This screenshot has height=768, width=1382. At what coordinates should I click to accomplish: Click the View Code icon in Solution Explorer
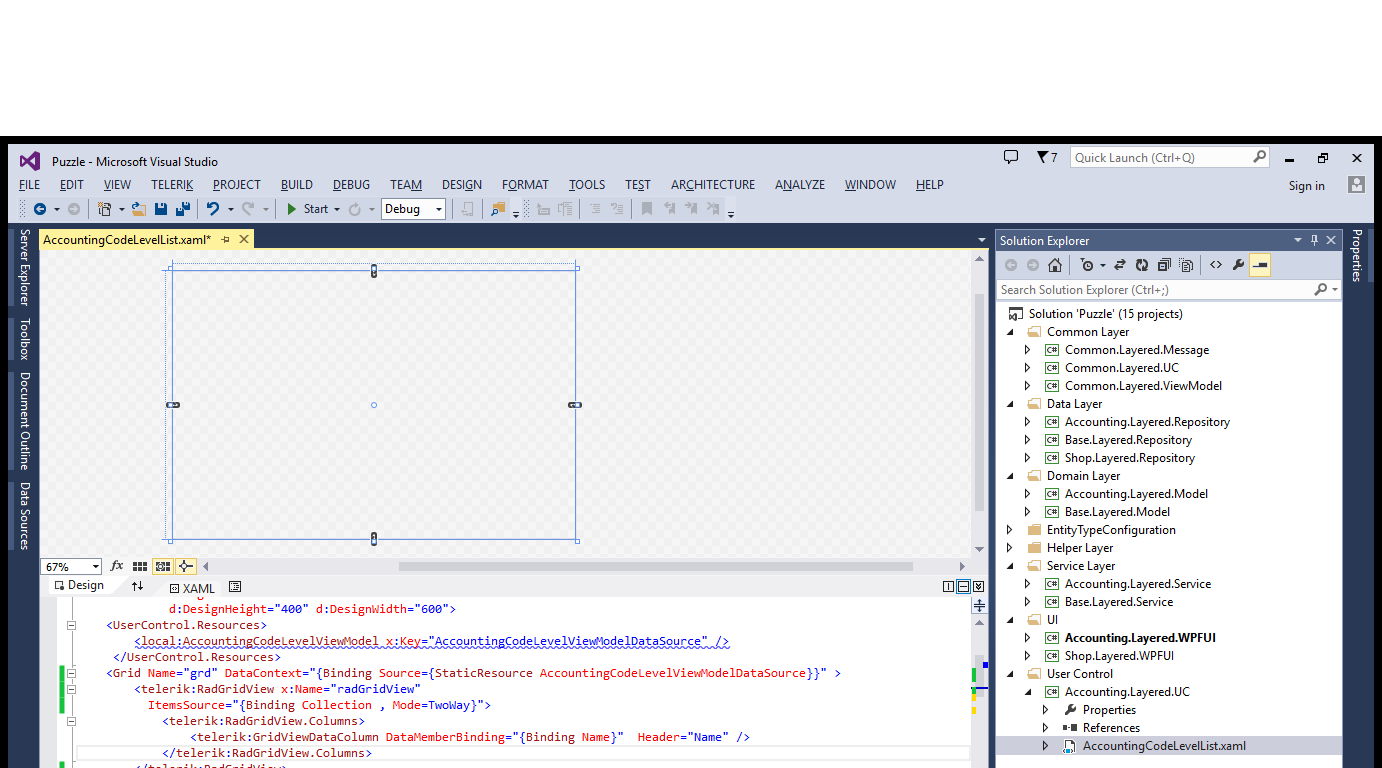click(1215, 265)
